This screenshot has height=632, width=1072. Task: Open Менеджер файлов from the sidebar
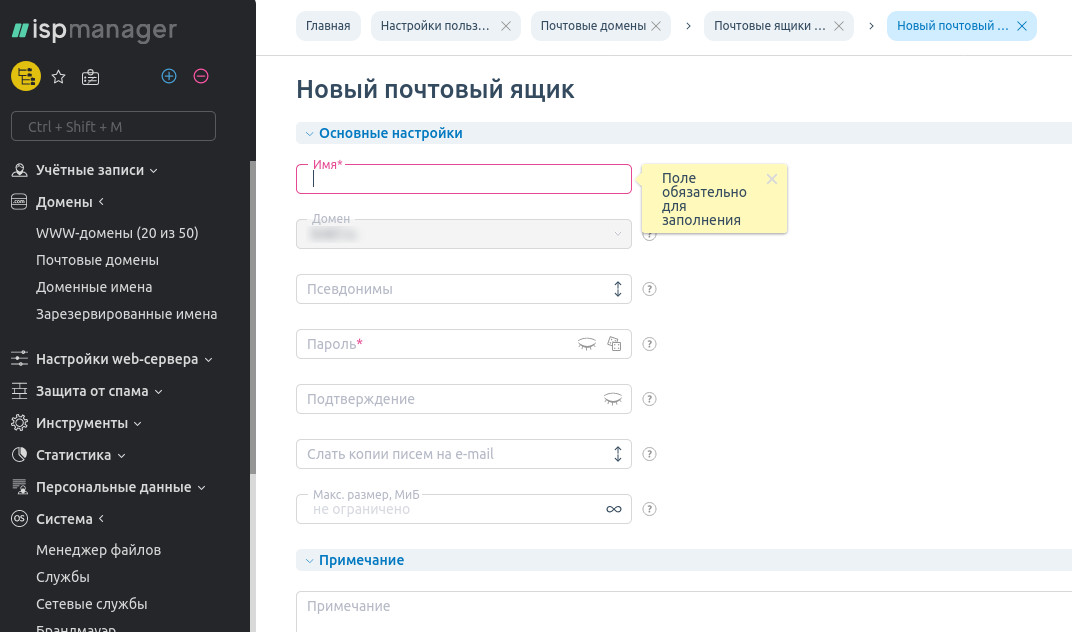point(98,550)
